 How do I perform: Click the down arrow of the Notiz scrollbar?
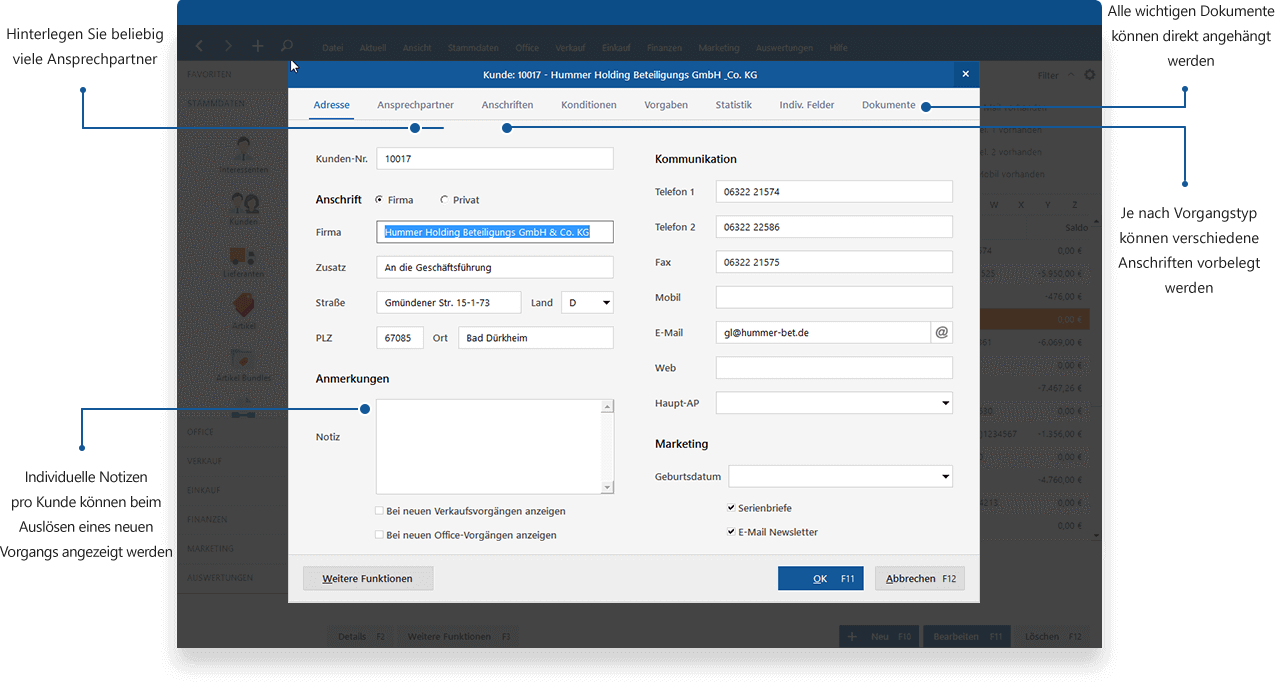tap(607, 487)
